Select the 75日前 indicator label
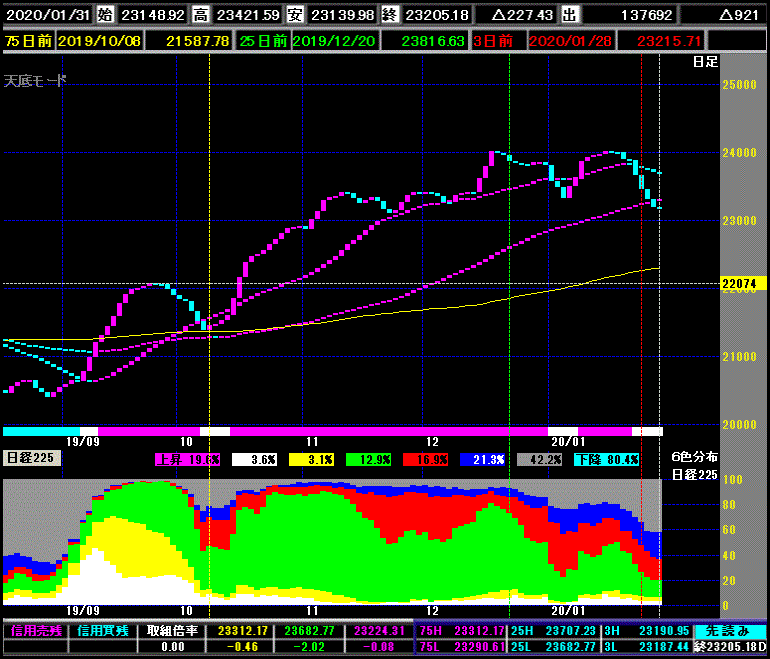The height and width of the screenshot is (659, 770). pos(27,39)
